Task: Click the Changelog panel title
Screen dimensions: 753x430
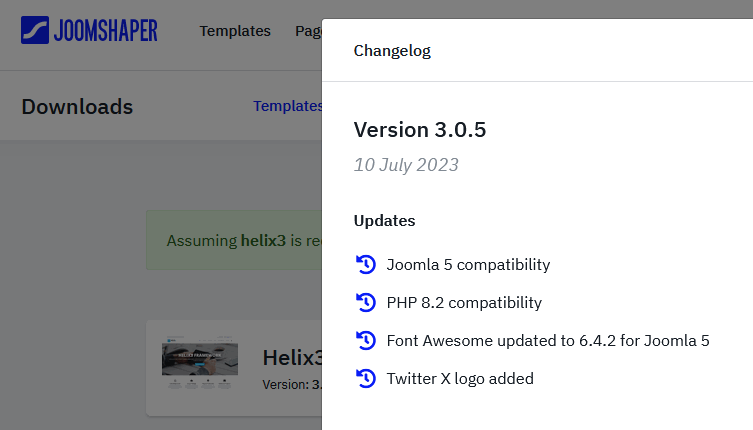Action: (392, 51)
